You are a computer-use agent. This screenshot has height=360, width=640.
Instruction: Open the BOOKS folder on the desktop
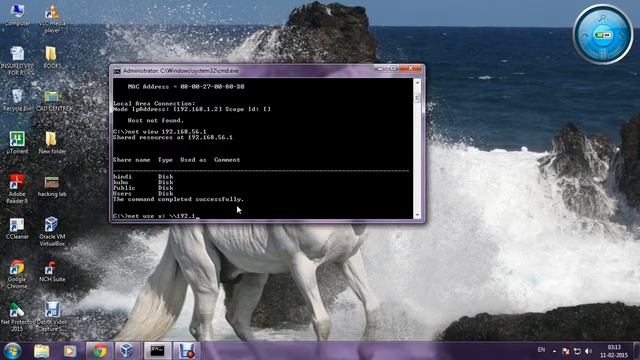click(51, 57)
